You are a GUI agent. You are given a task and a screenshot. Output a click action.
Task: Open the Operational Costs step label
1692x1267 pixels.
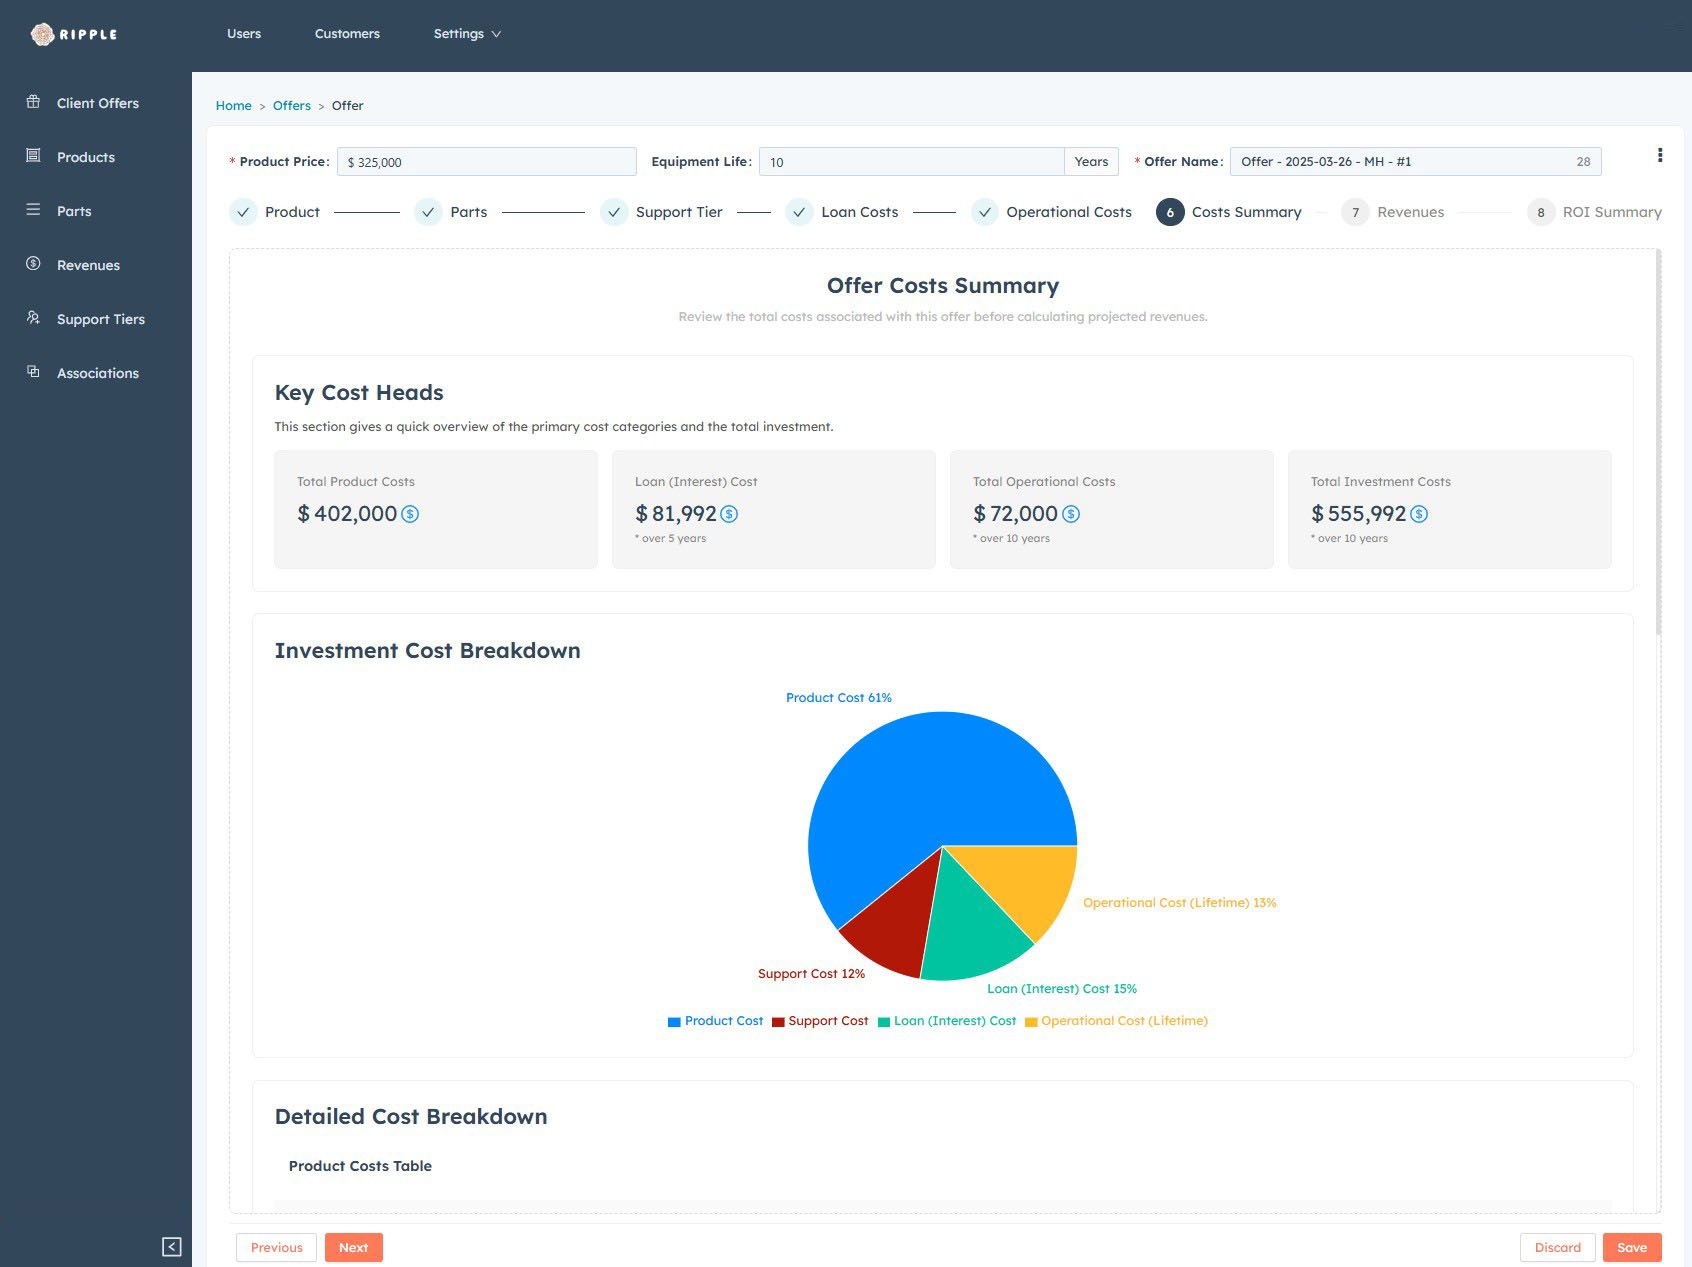[1069, 212]
